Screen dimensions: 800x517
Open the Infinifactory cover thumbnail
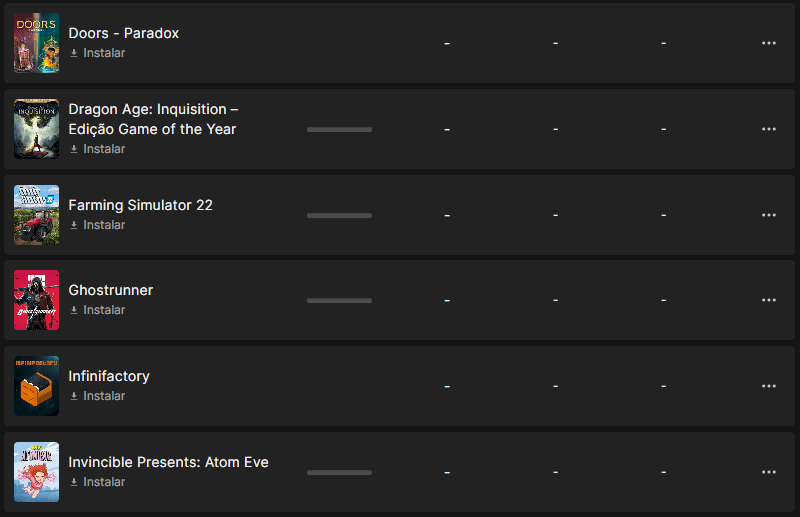click(36, 386)
